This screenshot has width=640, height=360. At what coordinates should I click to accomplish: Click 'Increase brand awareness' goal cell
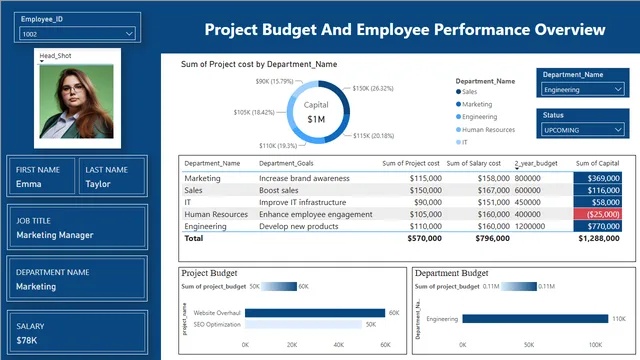304,178
